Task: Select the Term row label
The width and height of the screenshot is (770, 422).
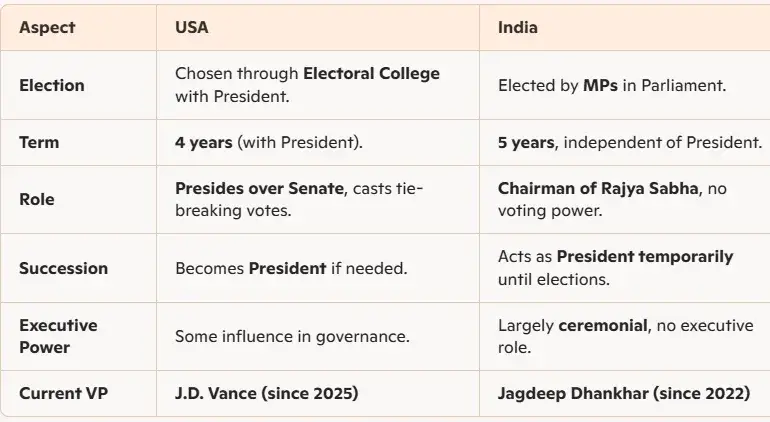Action: click(x=39, y=142)
